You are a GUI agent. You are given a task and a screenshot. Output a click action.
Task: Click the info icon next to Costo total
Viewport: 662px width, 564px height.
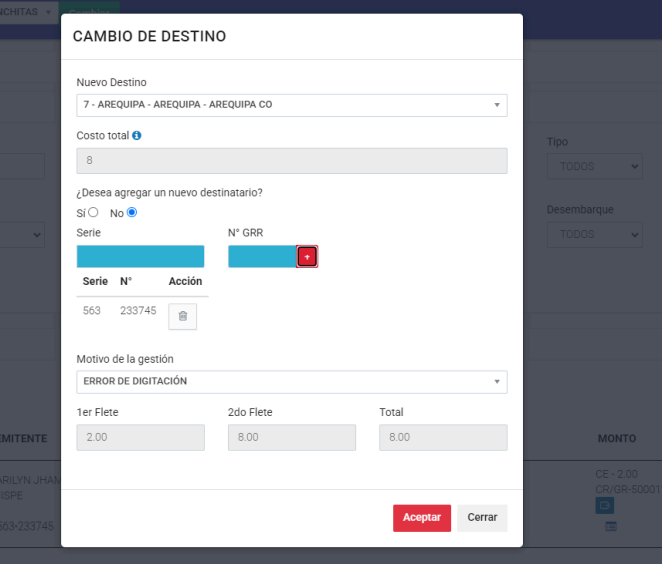(137, 135)
